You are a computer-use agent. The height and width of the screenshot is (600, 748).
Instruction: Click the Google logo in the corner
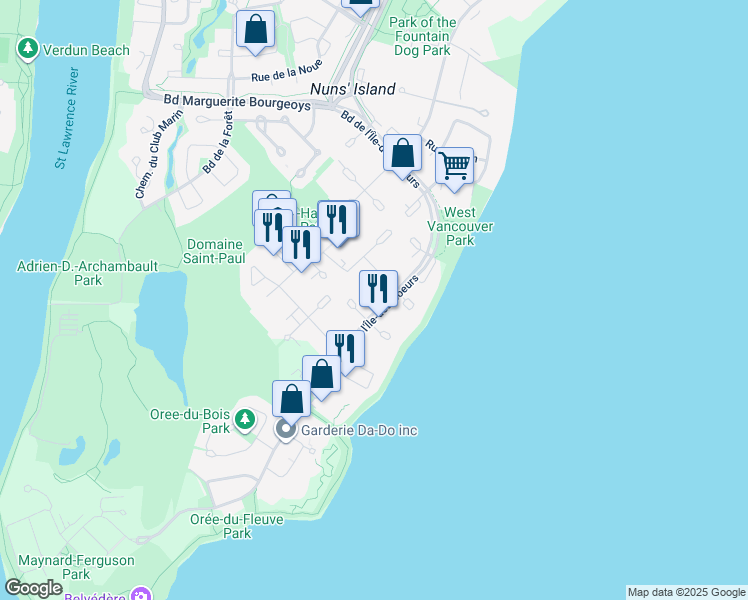33,588
